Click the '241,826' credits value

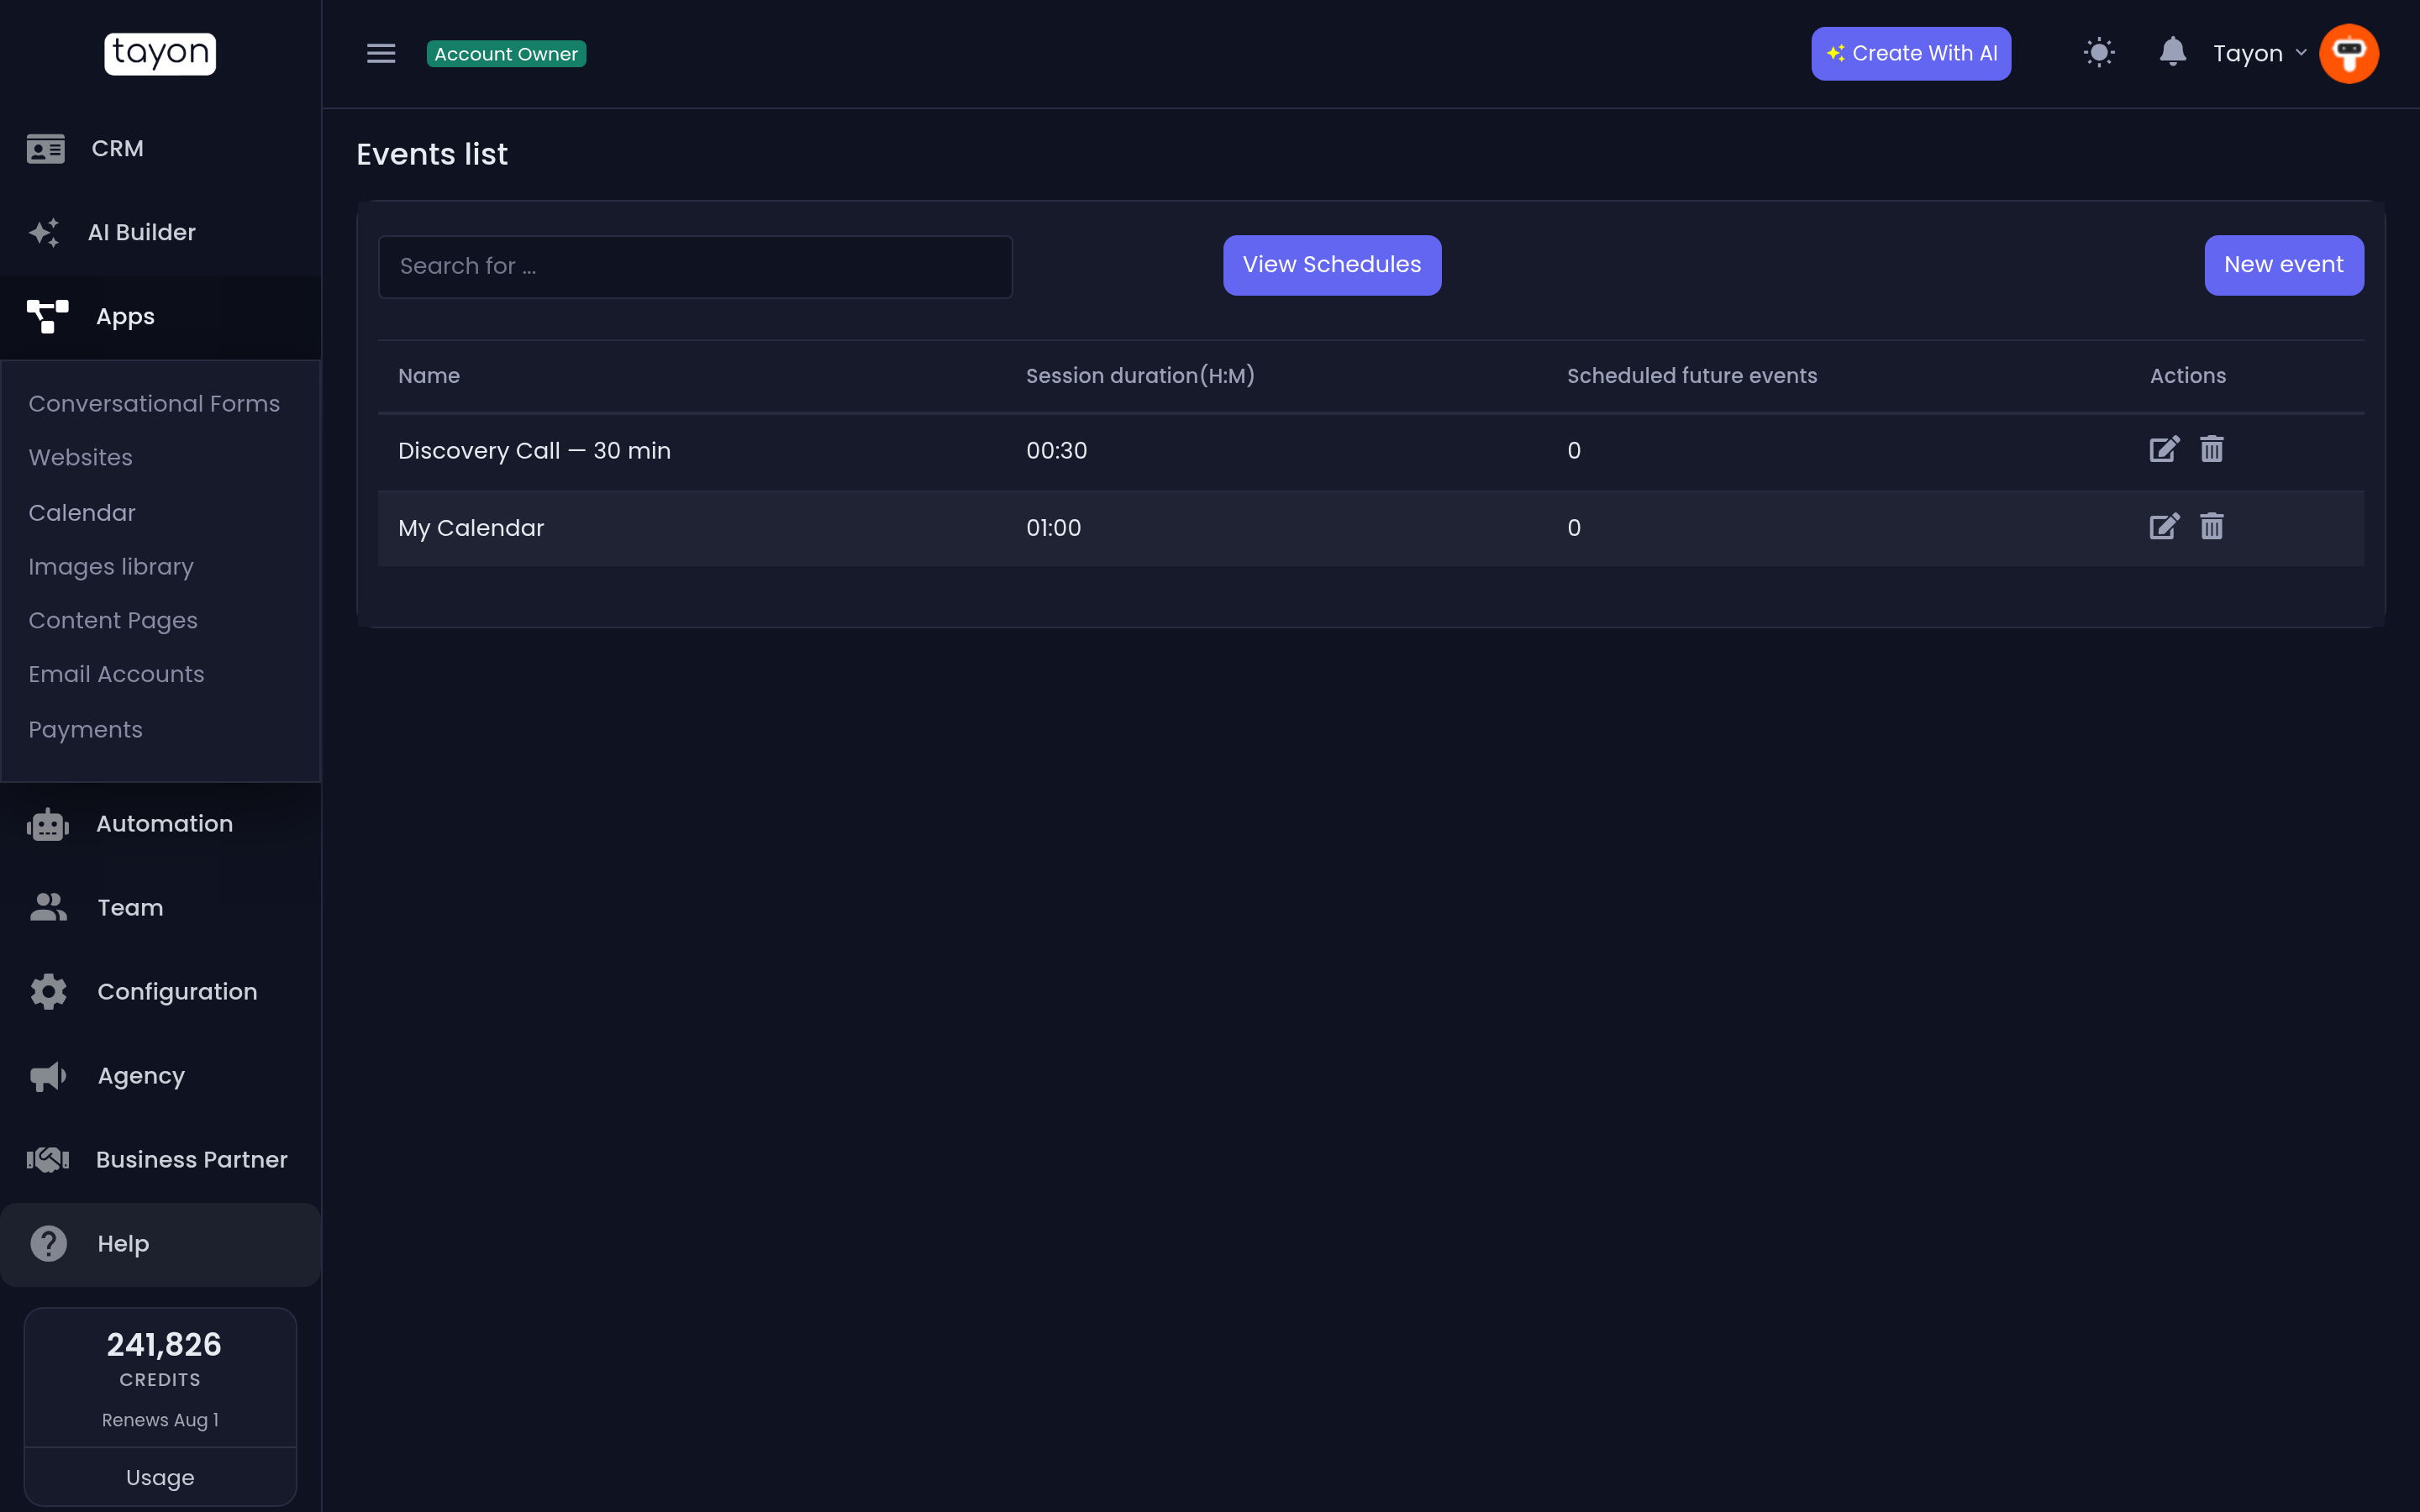(x=164, y=1345)
